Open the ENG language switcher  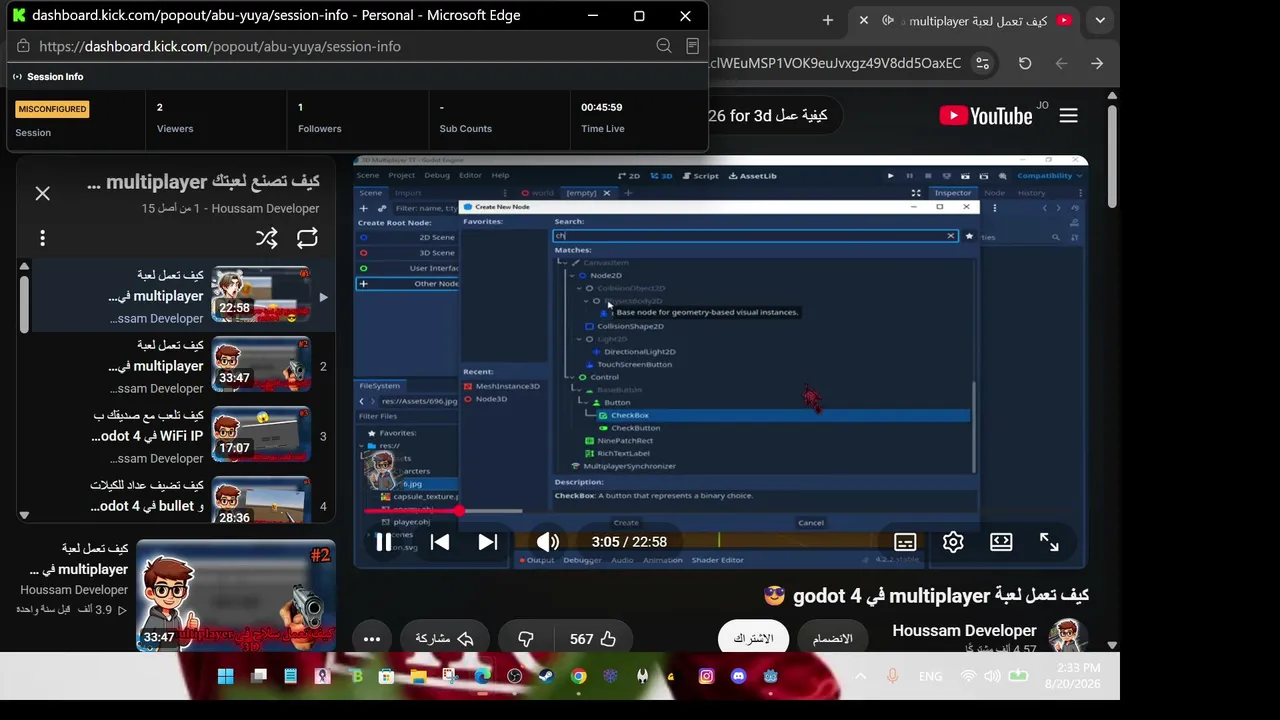click(x=930, y=676)
